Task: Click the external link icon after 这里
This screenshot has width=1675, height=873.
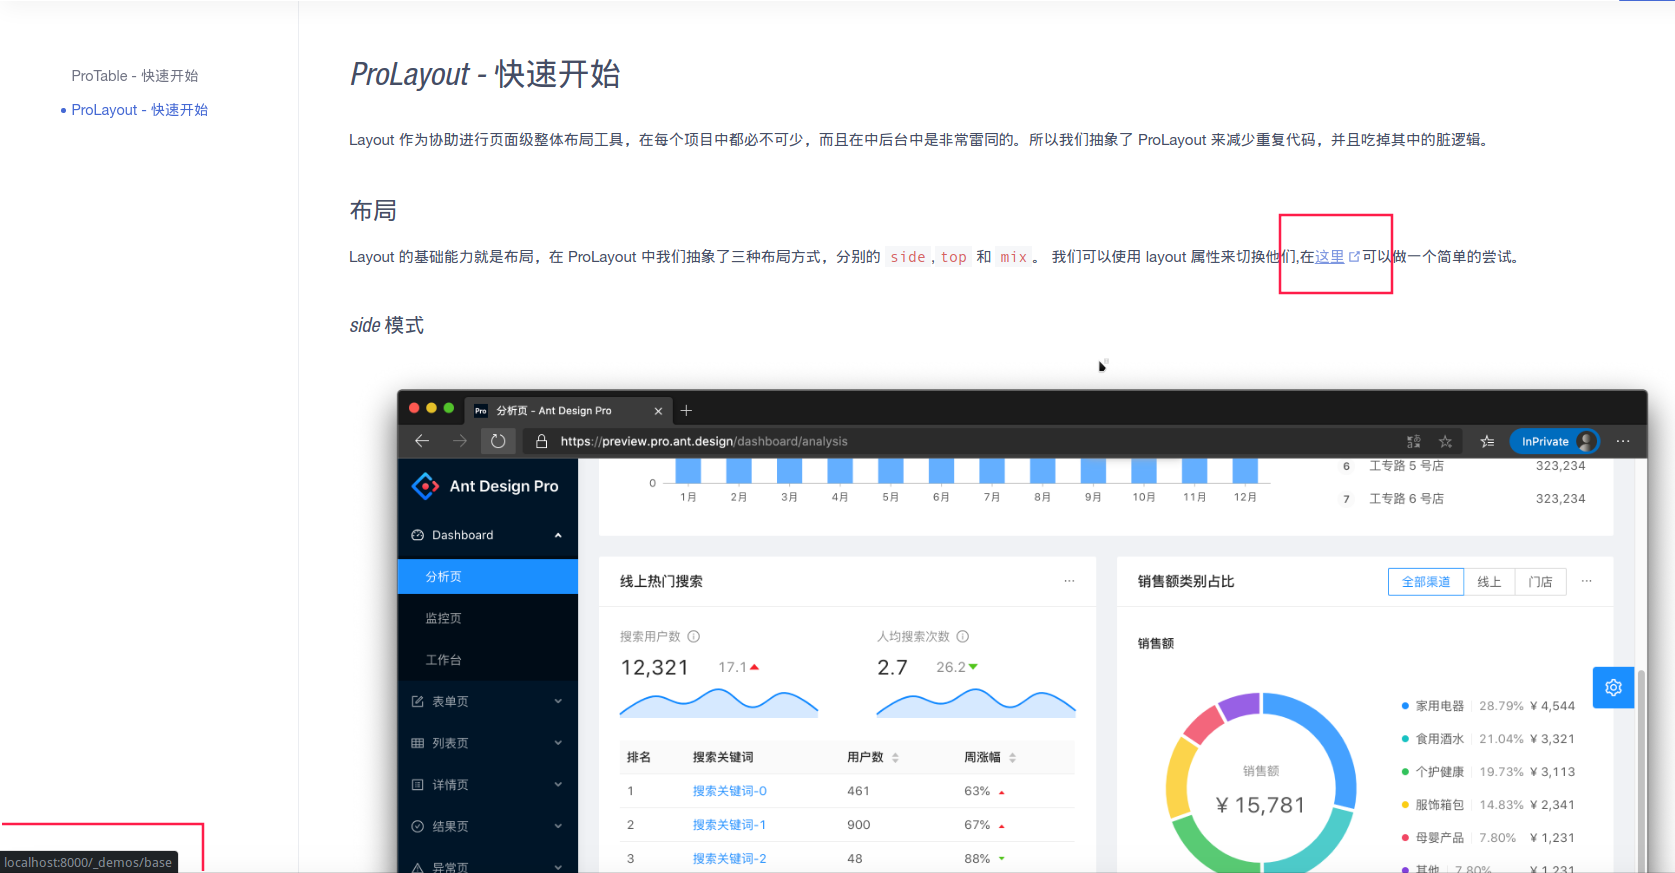Action: pyautogui.click(x=1354, y=257)
